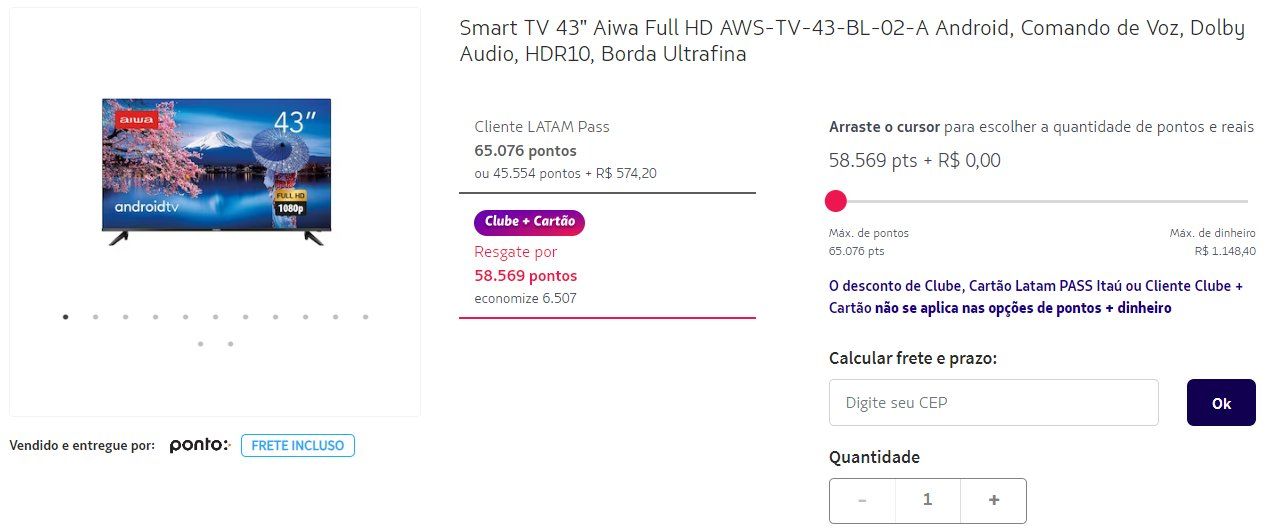Click the FRETE INCLUSO badge

[x=298, y=445]
